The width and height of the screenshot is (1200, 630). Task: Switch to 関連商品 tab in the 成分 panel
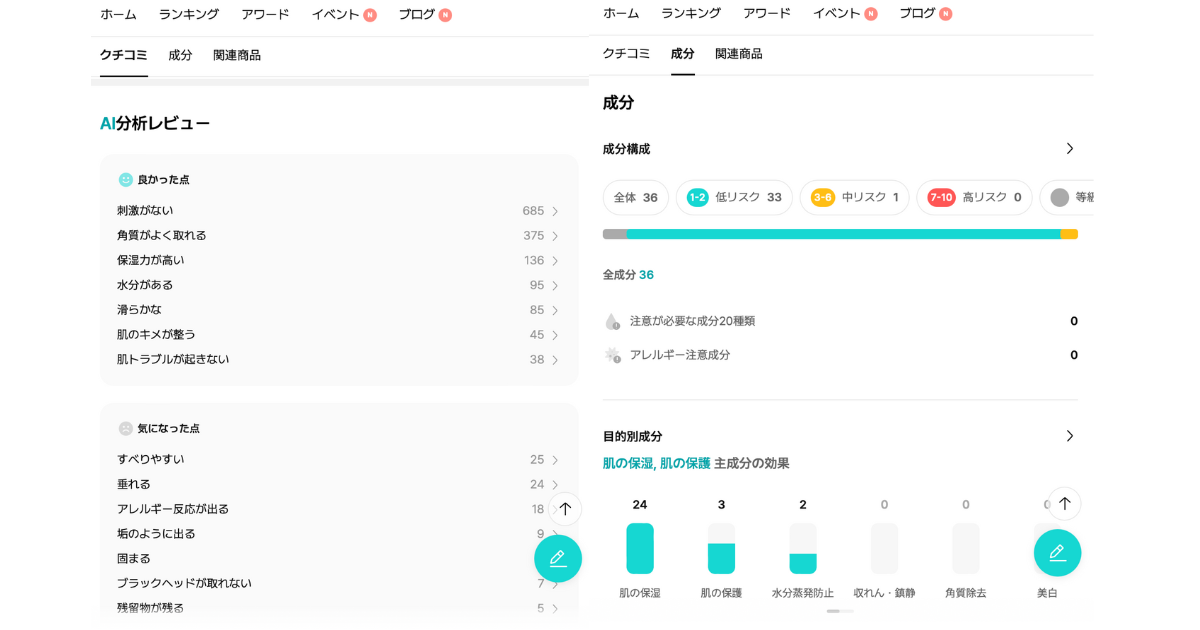738,54
